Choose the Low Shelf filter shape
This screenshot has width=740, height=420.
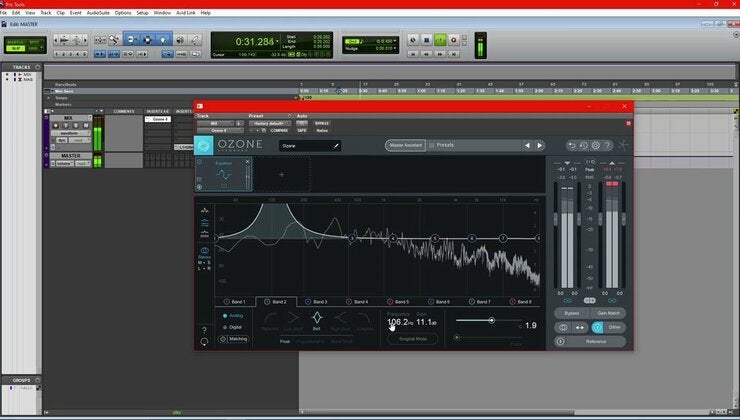click(x=293, y=320)
